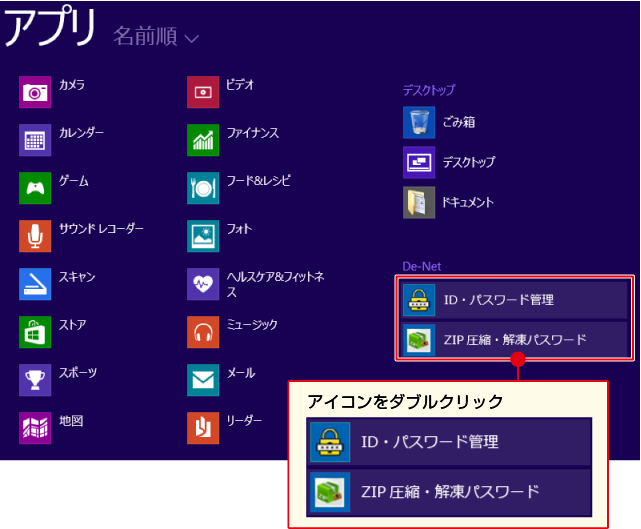Open the カメラ camera app icon
This screenshot has width=641, height=529.
pos(35,92)
